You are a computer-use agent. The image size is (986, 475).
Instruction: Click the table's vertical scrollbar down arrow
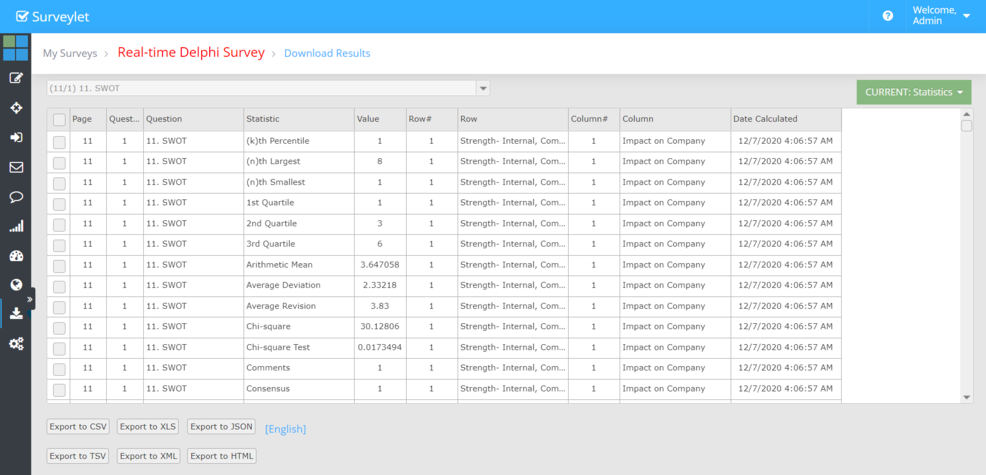tap(966, 397)
